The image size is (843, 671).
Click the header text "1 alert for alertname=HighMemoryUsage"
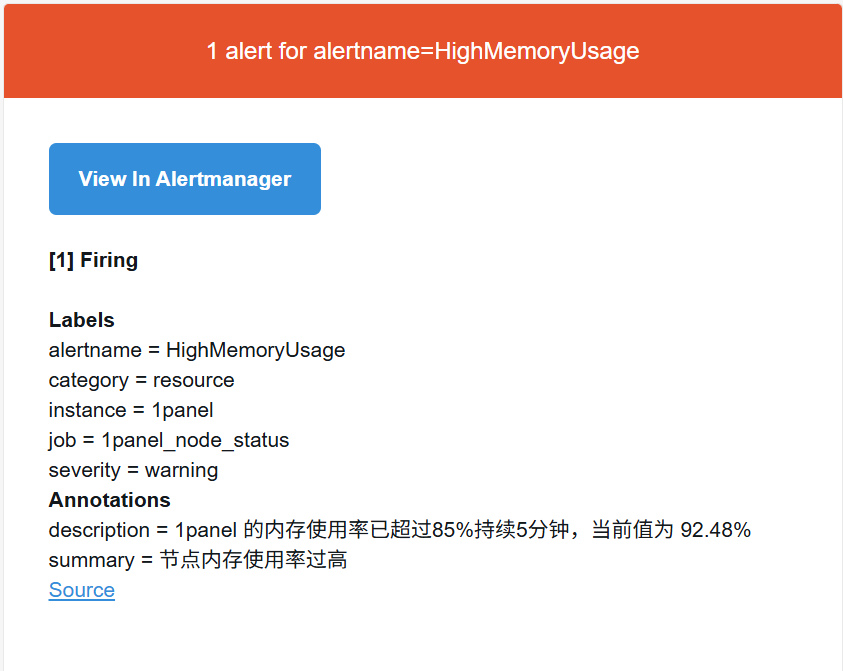tap(422, 51)
